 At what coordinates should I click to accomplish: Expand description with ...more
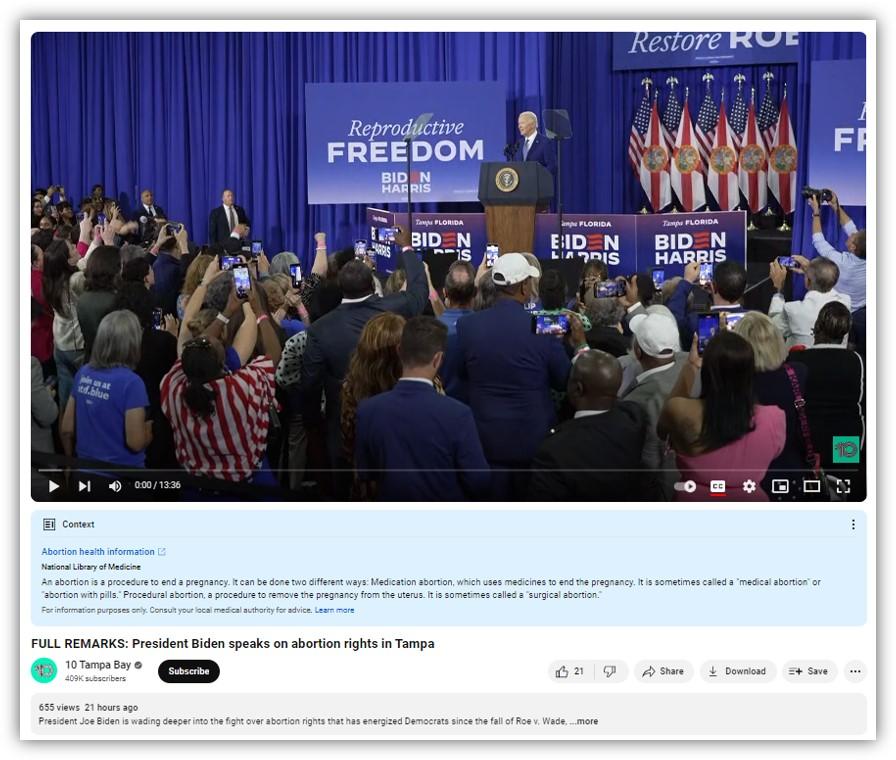click(x=584, y=721)
